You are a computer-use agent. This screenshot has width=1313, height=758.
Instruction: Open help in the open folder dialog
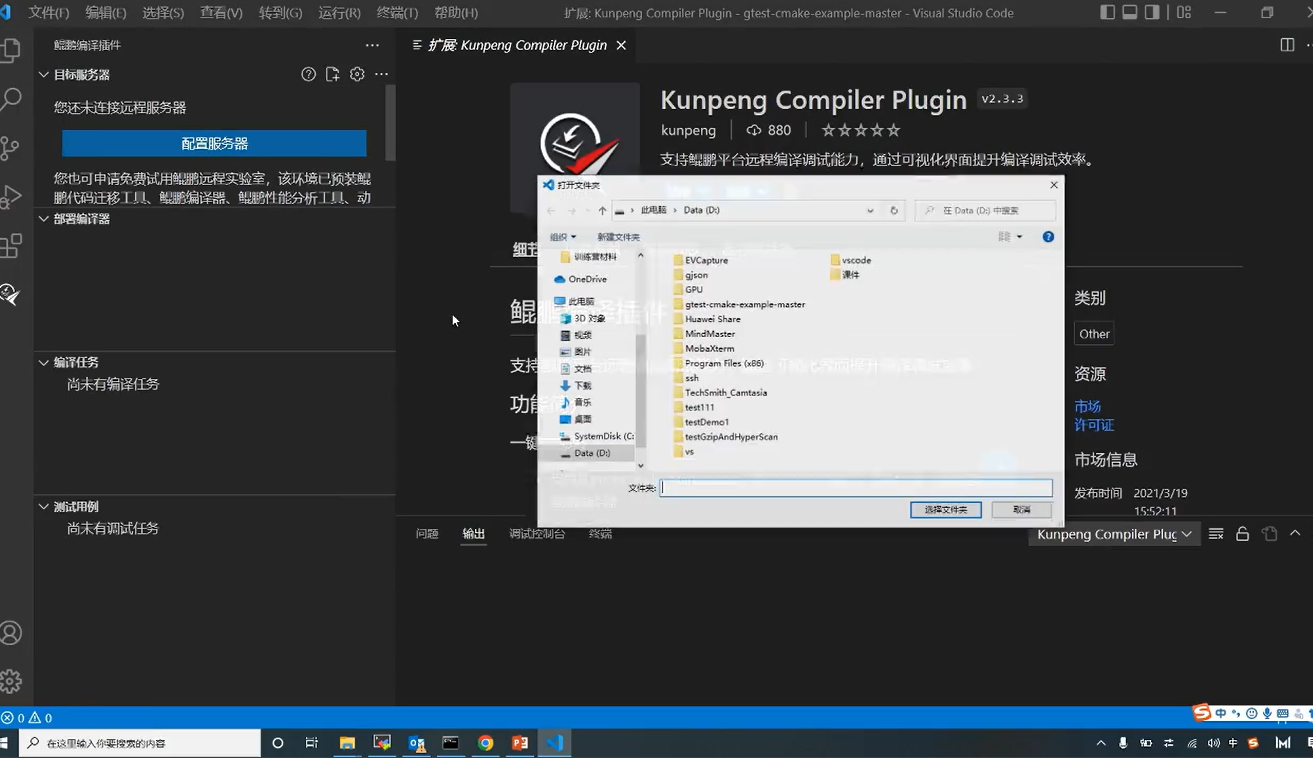tap(1048, 237)
